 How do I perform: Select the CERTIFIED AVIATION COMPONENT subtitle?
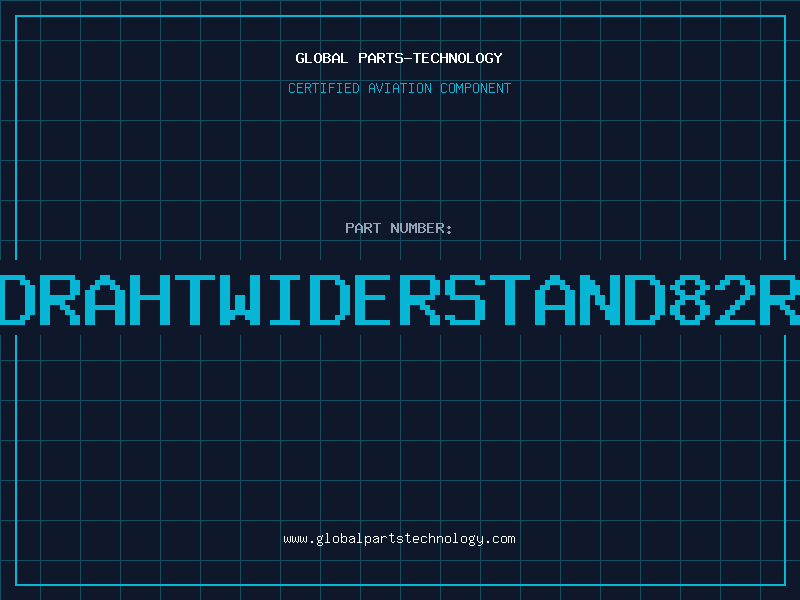pyautogui.click(x=399, y=88)
